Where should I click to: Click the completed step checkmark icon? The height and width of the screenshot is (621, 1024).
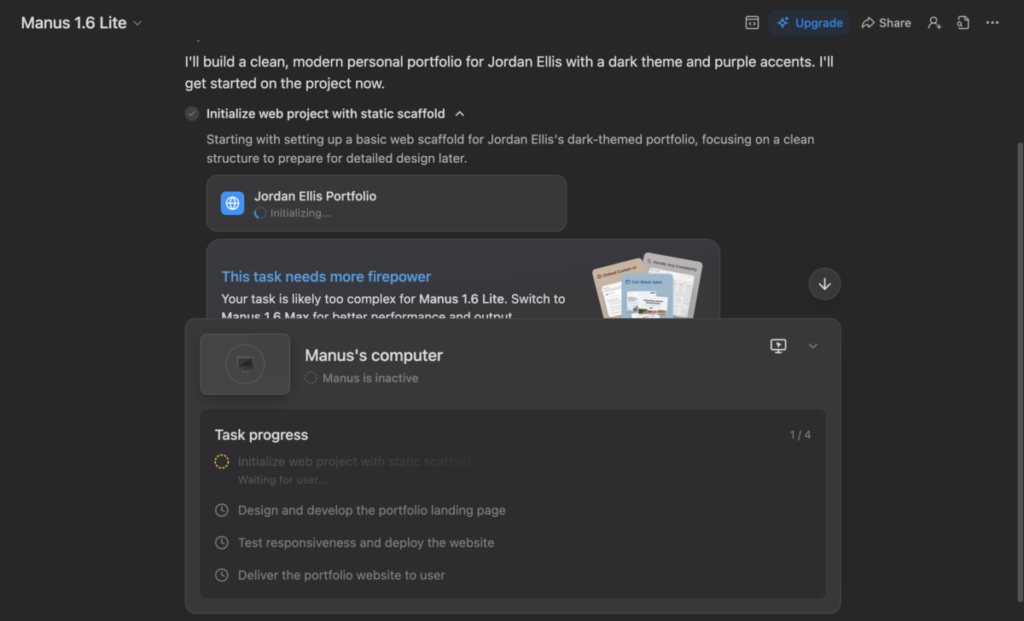coord(192,114)
